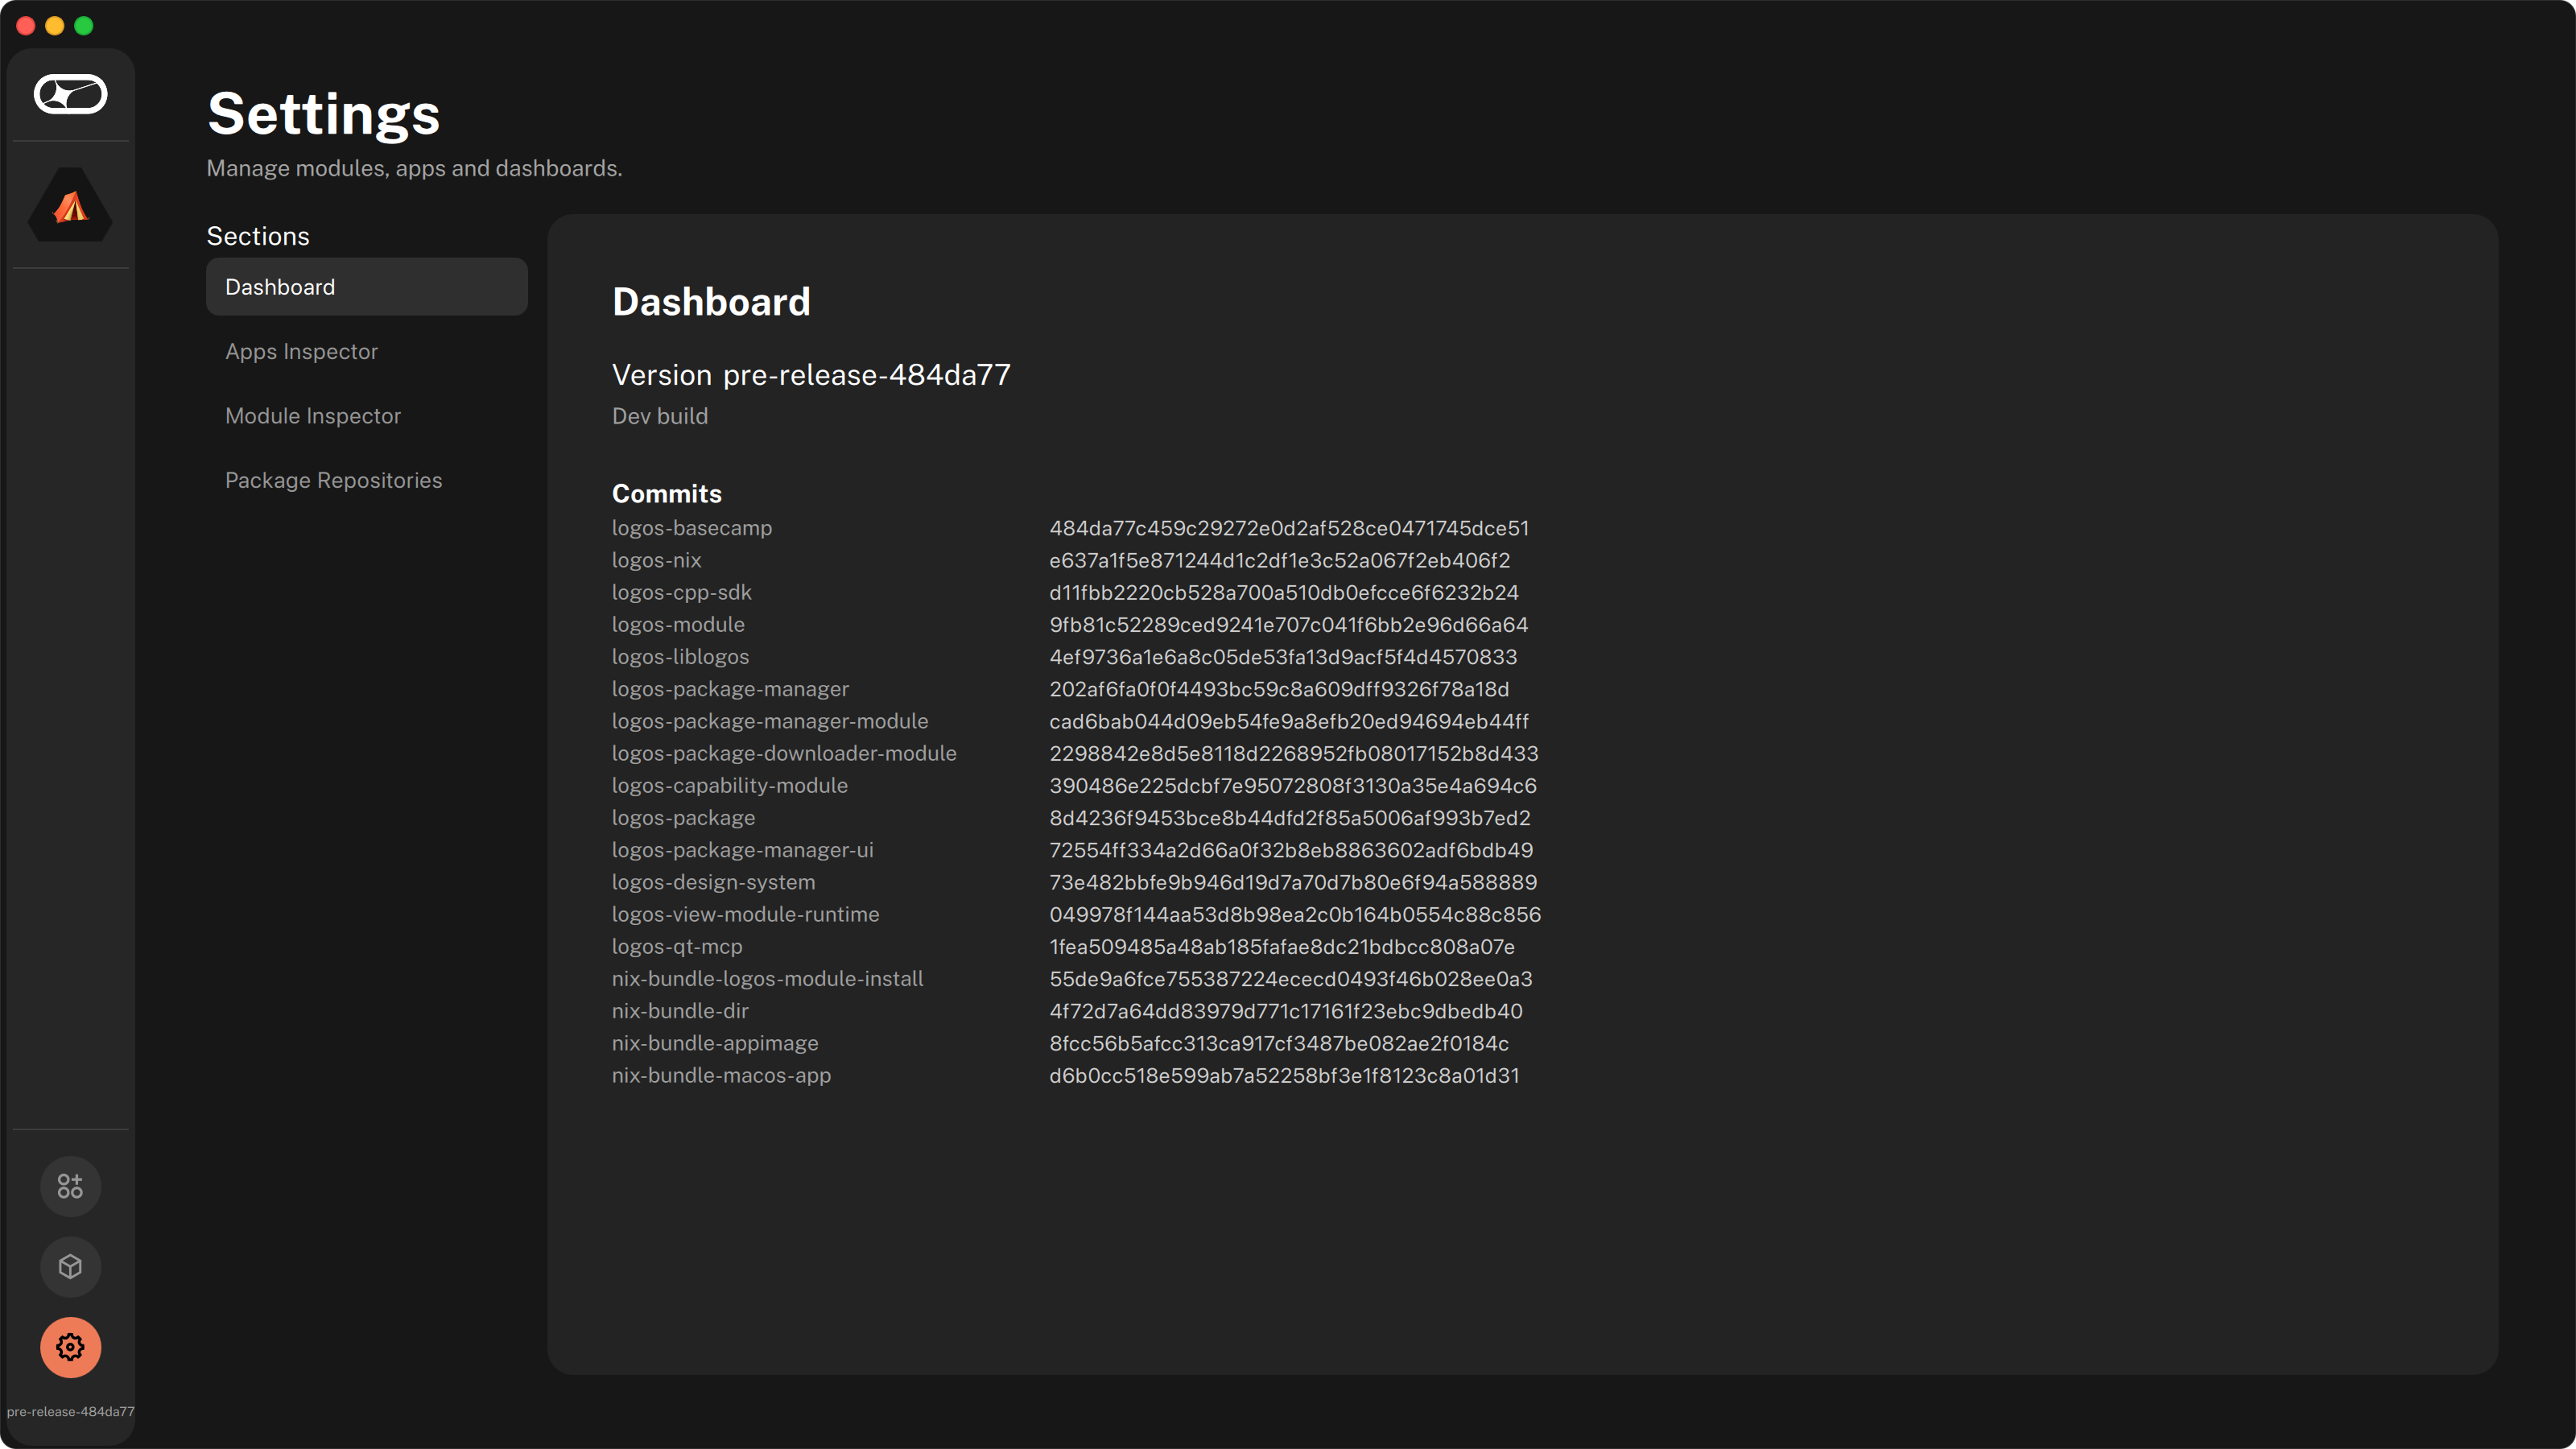
Task: Select the nix-bundle-dir row label
Action: (680, 1011)
